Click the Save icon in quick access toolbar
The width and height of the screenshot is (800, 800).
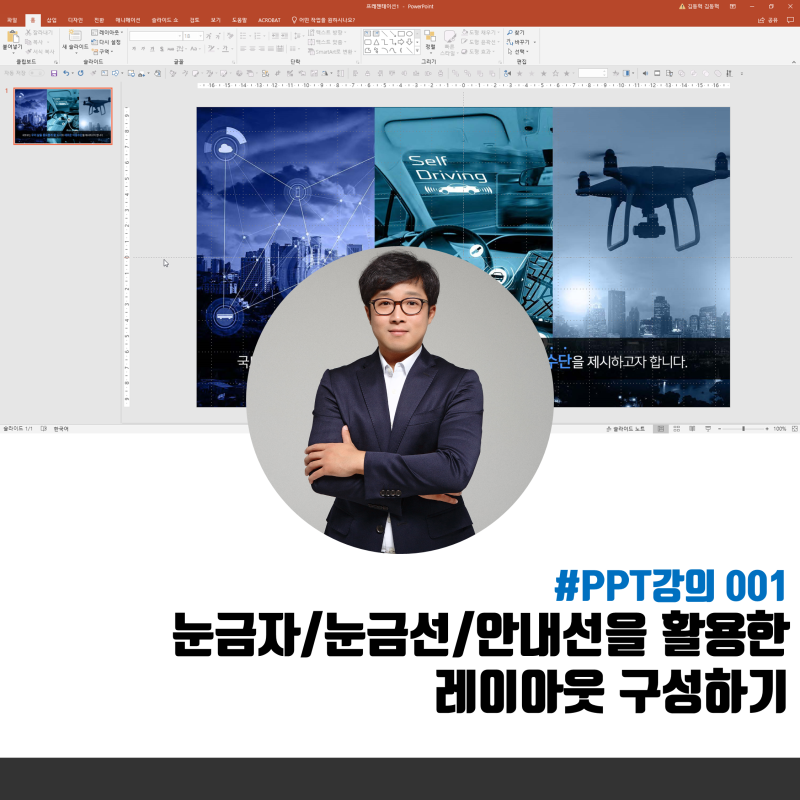(54, 73)
